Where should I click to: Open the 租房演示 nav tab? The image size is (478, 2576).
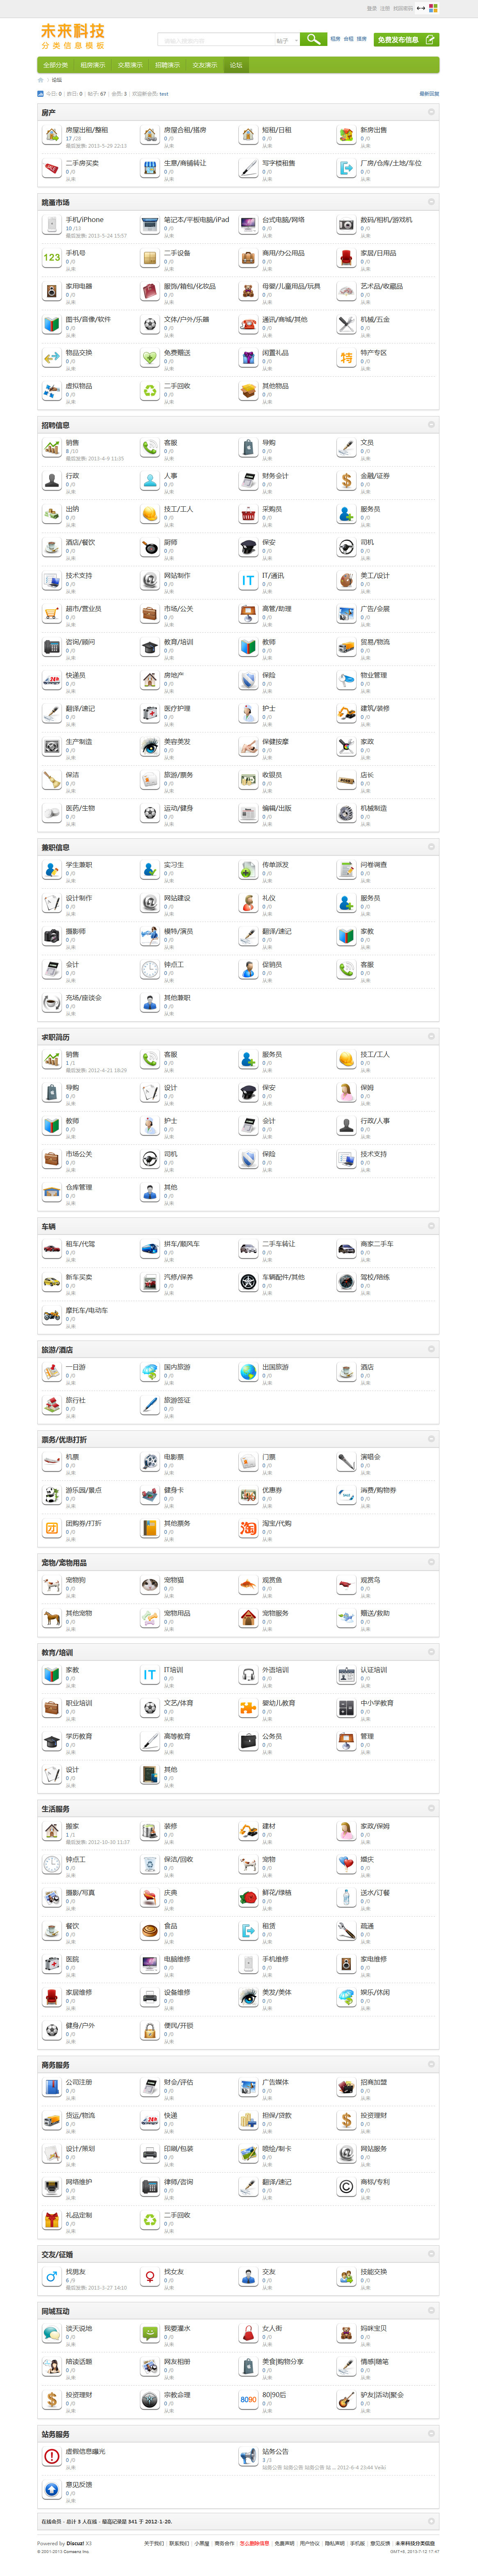pos(93,65)
